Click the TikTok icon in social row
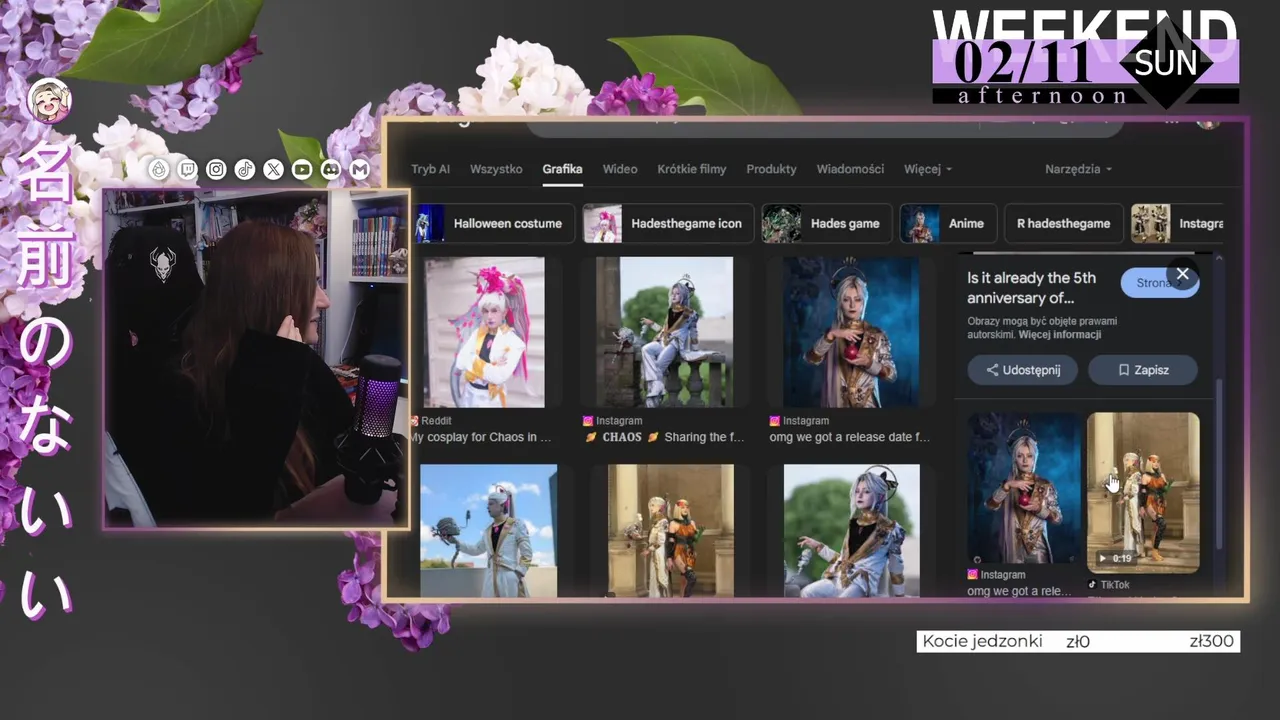The width and height of the screenshot is (1280, 720). [x=245, y=170]
